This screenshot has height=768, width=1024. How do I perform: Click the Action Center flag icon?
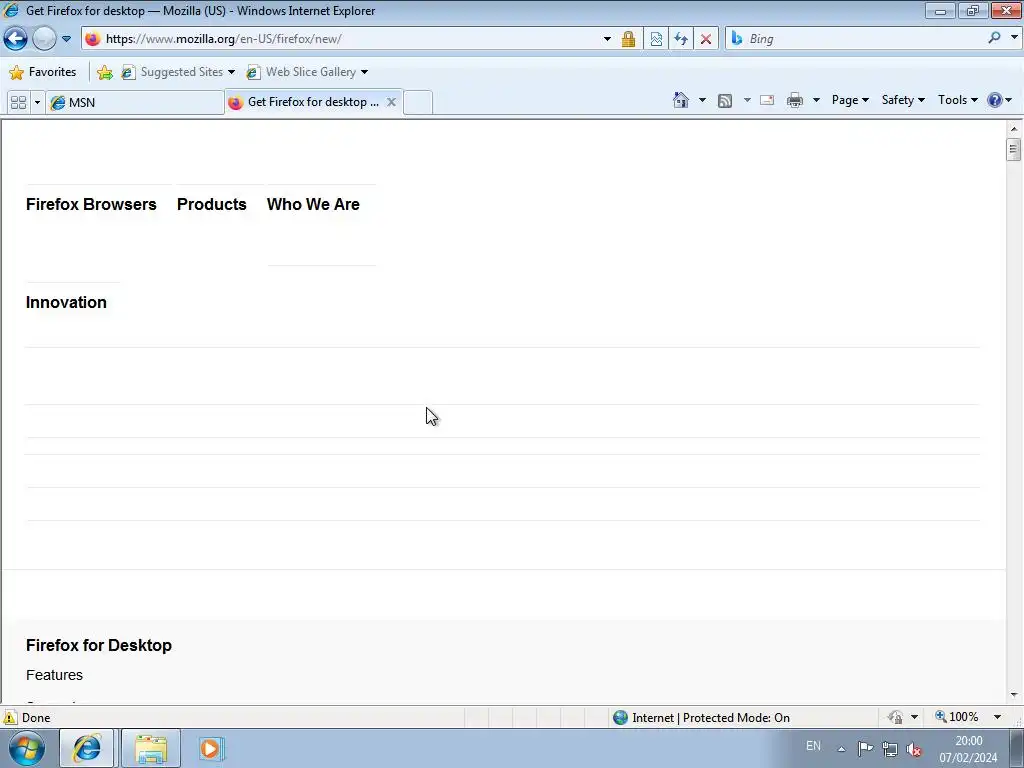(865, 749)
